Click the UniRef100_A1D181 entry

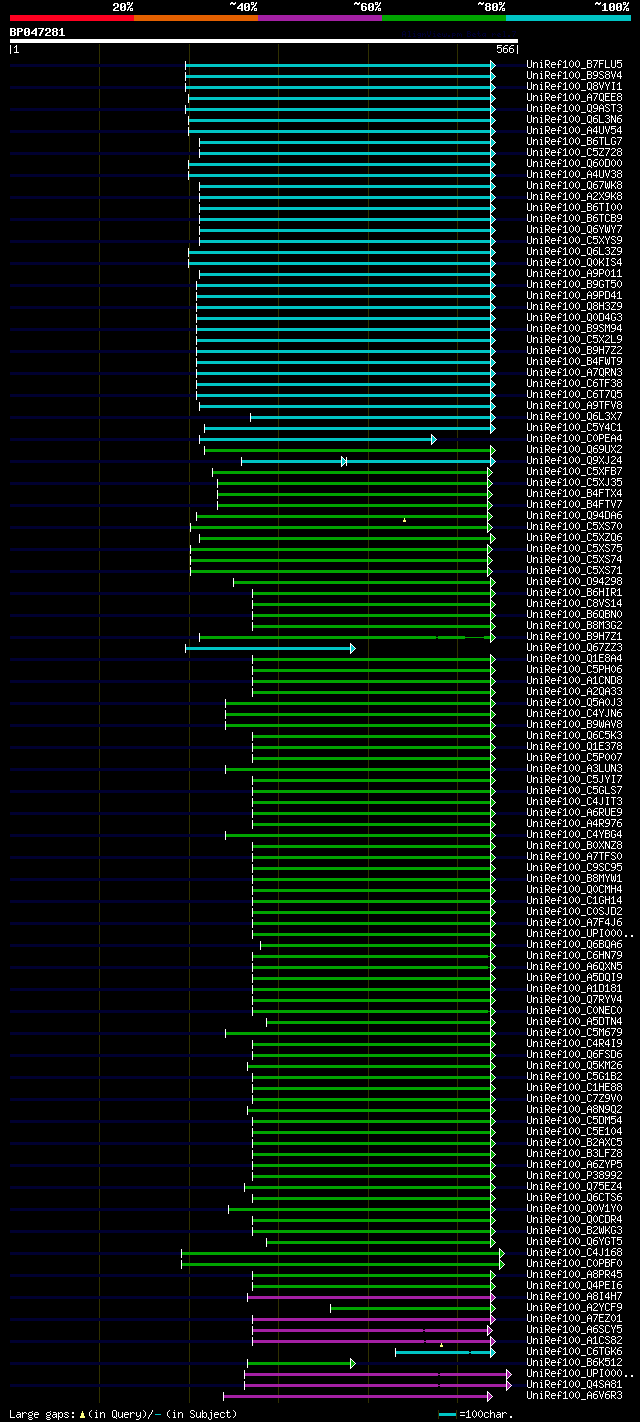pos(574,988)
